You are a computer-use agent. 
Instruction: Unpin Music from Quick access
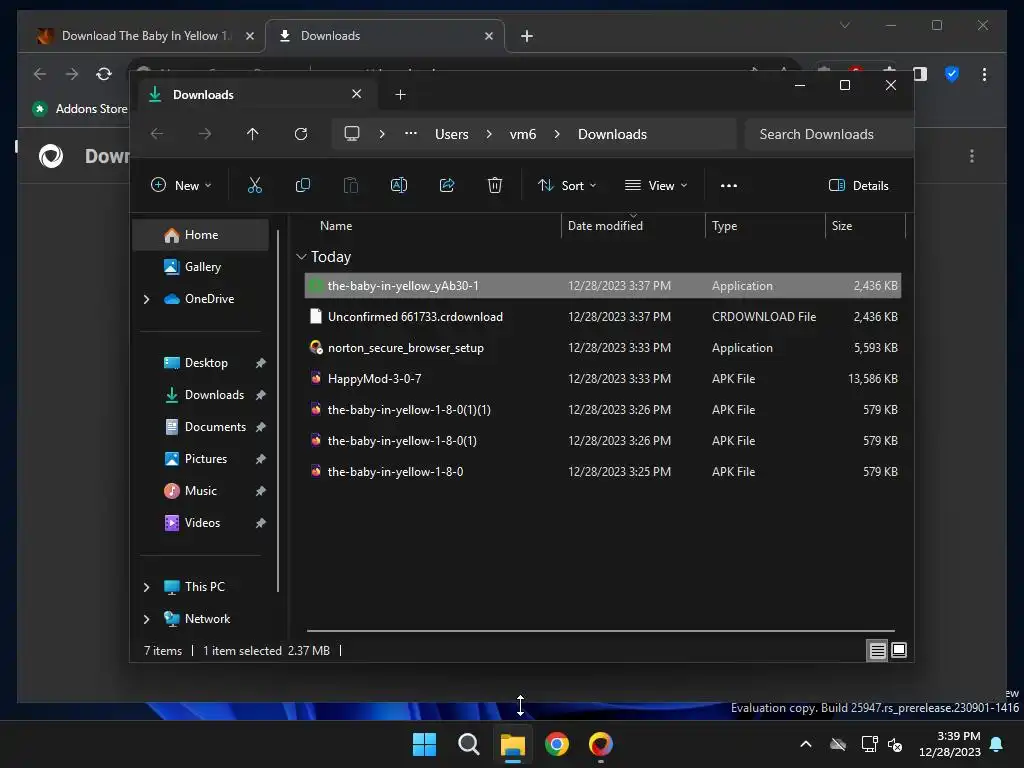click(x=261, y=491)
